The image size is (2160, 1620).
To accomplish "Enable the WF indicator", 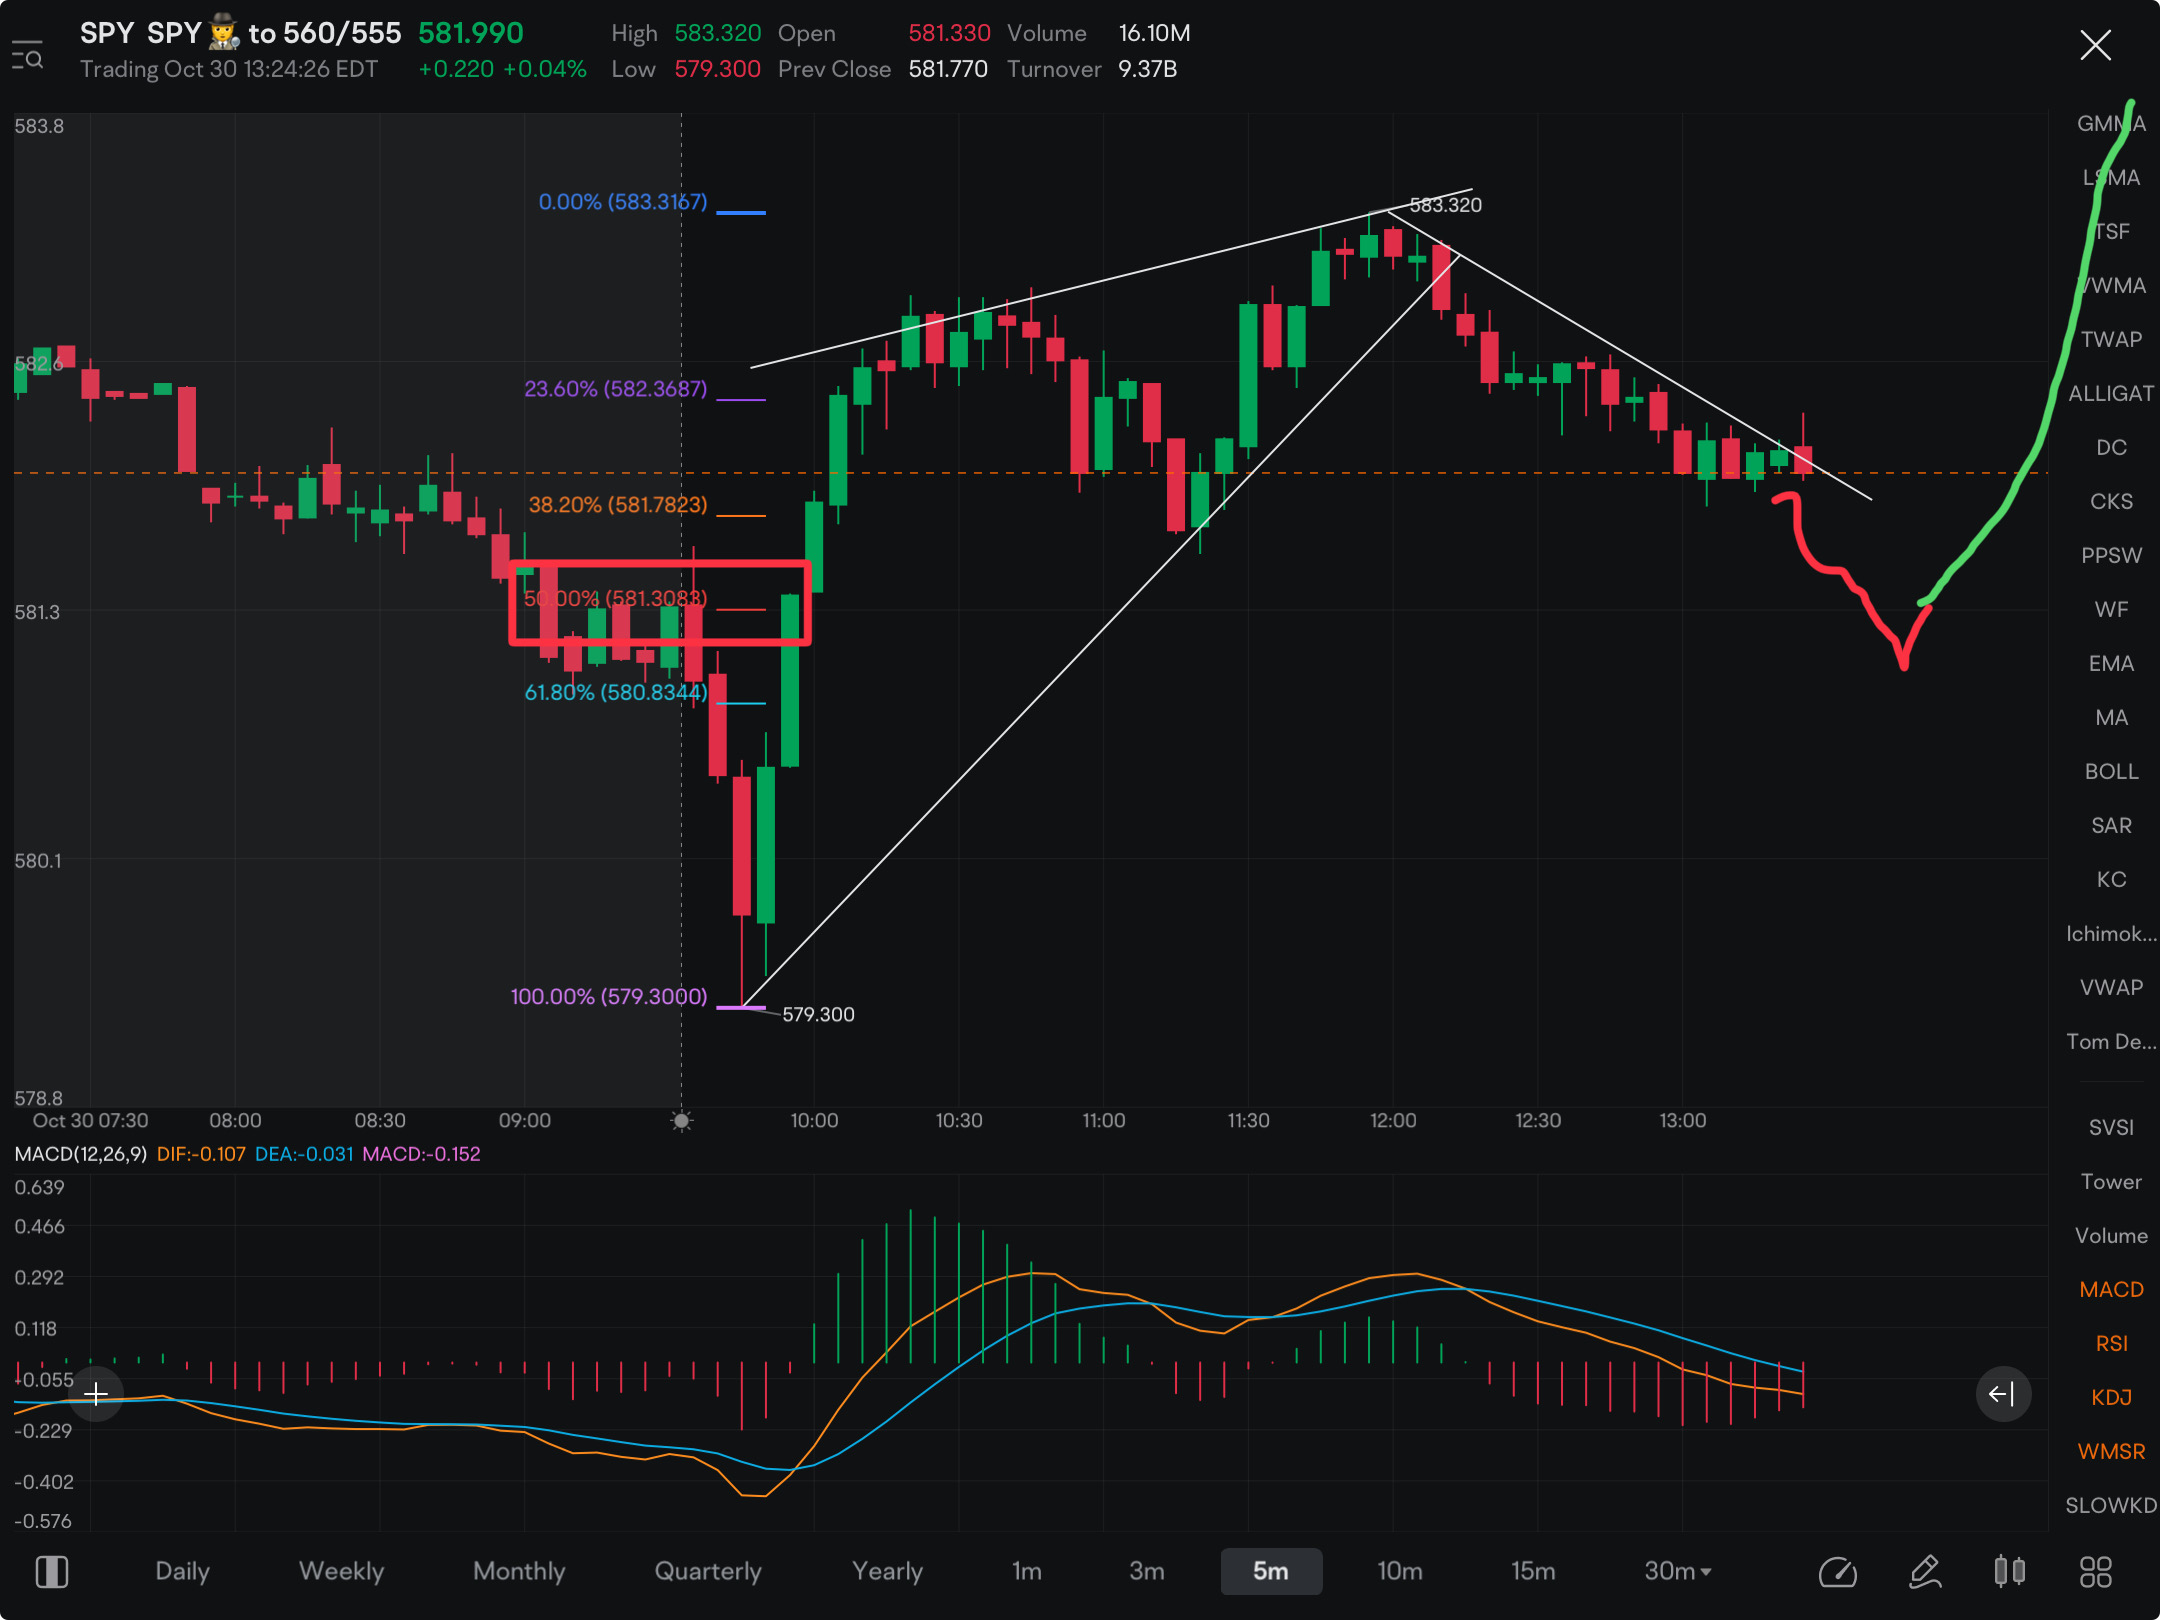I will pyautogui.click(x=2111, y=610).
